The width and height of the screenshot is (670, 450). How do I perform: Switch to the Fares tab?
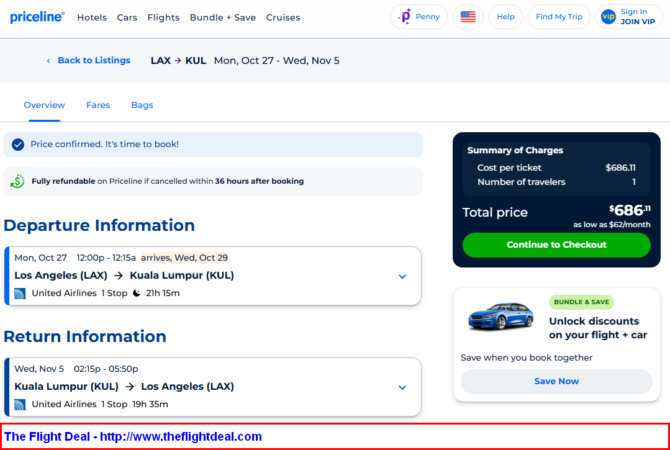click(98, 105)
